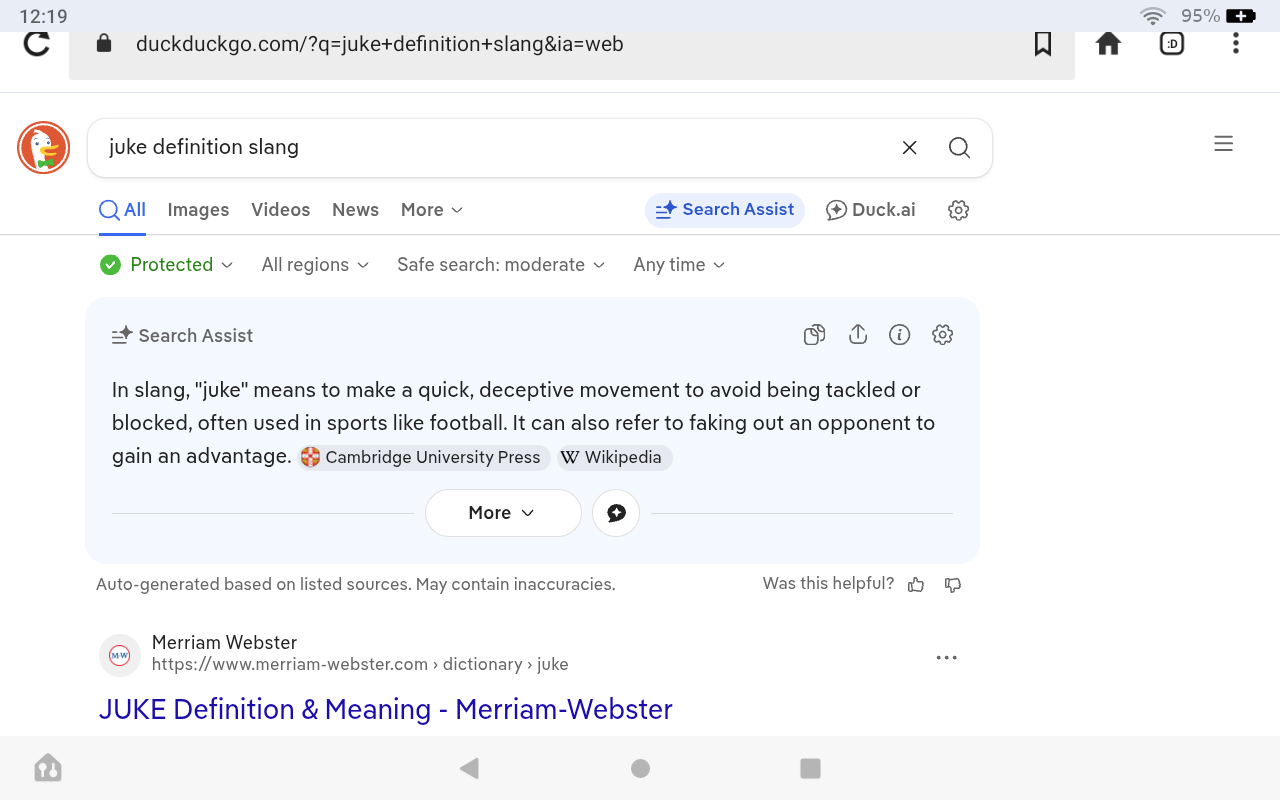
Task: Switch to the Images tab
Action: pos(198,210)
